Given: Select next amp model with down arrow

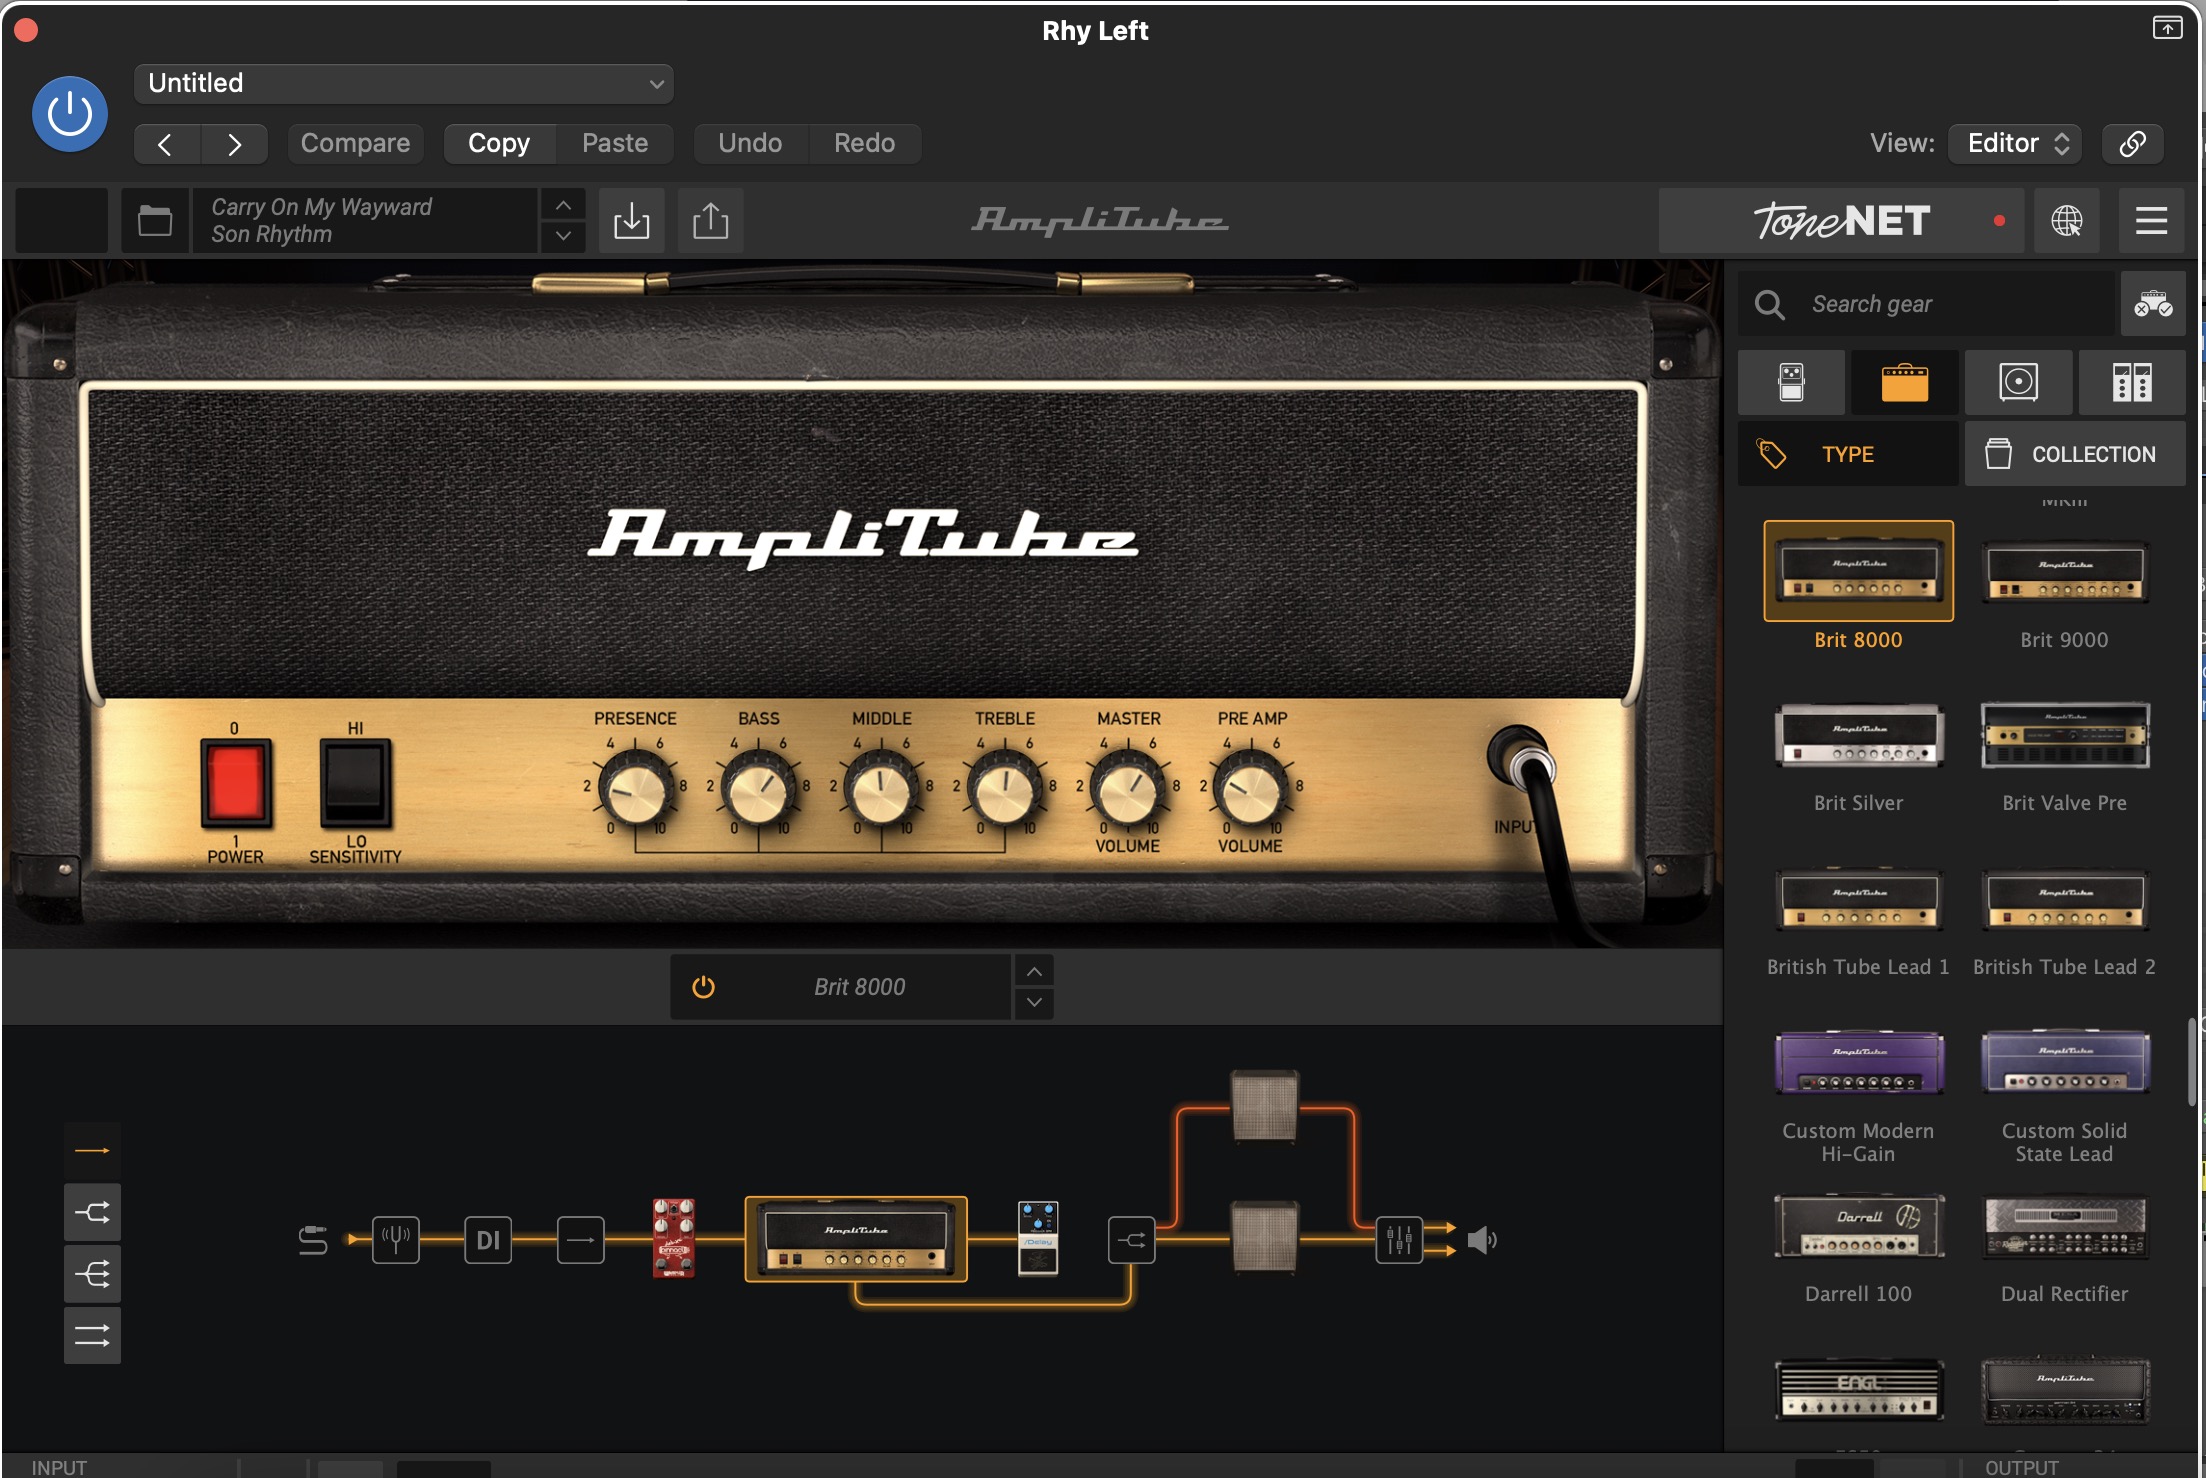Looking at the screenshot, I should (1034, 1002).
